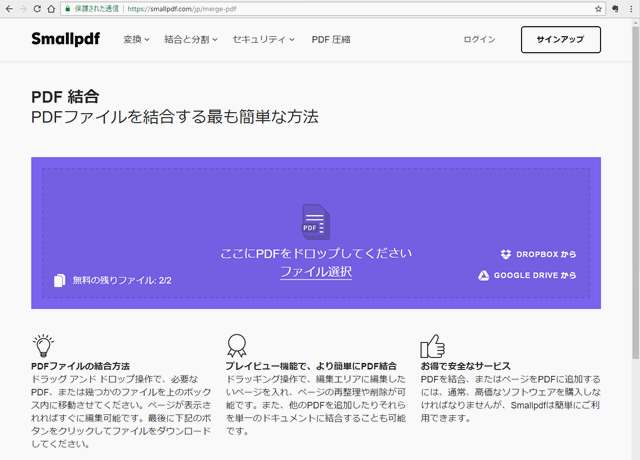640x460 pixels.
Task: Click the thumbs-up icon above お得で安全なサービス
Action: [x=433, y=346]
